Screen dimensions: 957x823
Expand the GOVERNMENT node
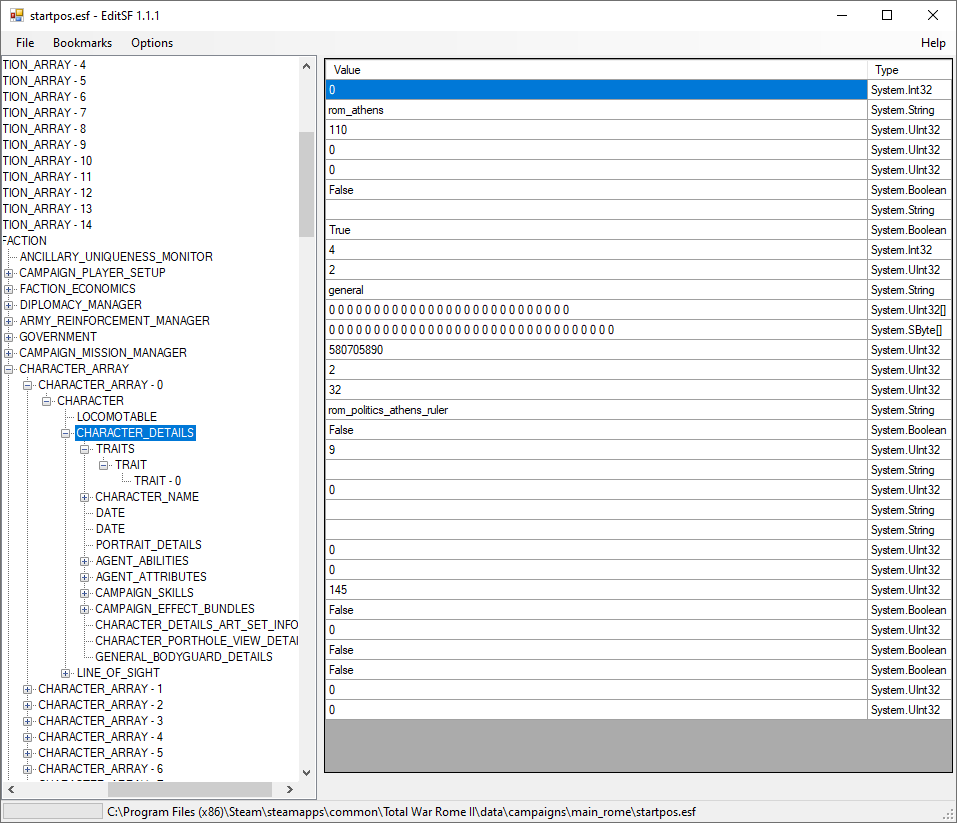[x=9, y=337]
